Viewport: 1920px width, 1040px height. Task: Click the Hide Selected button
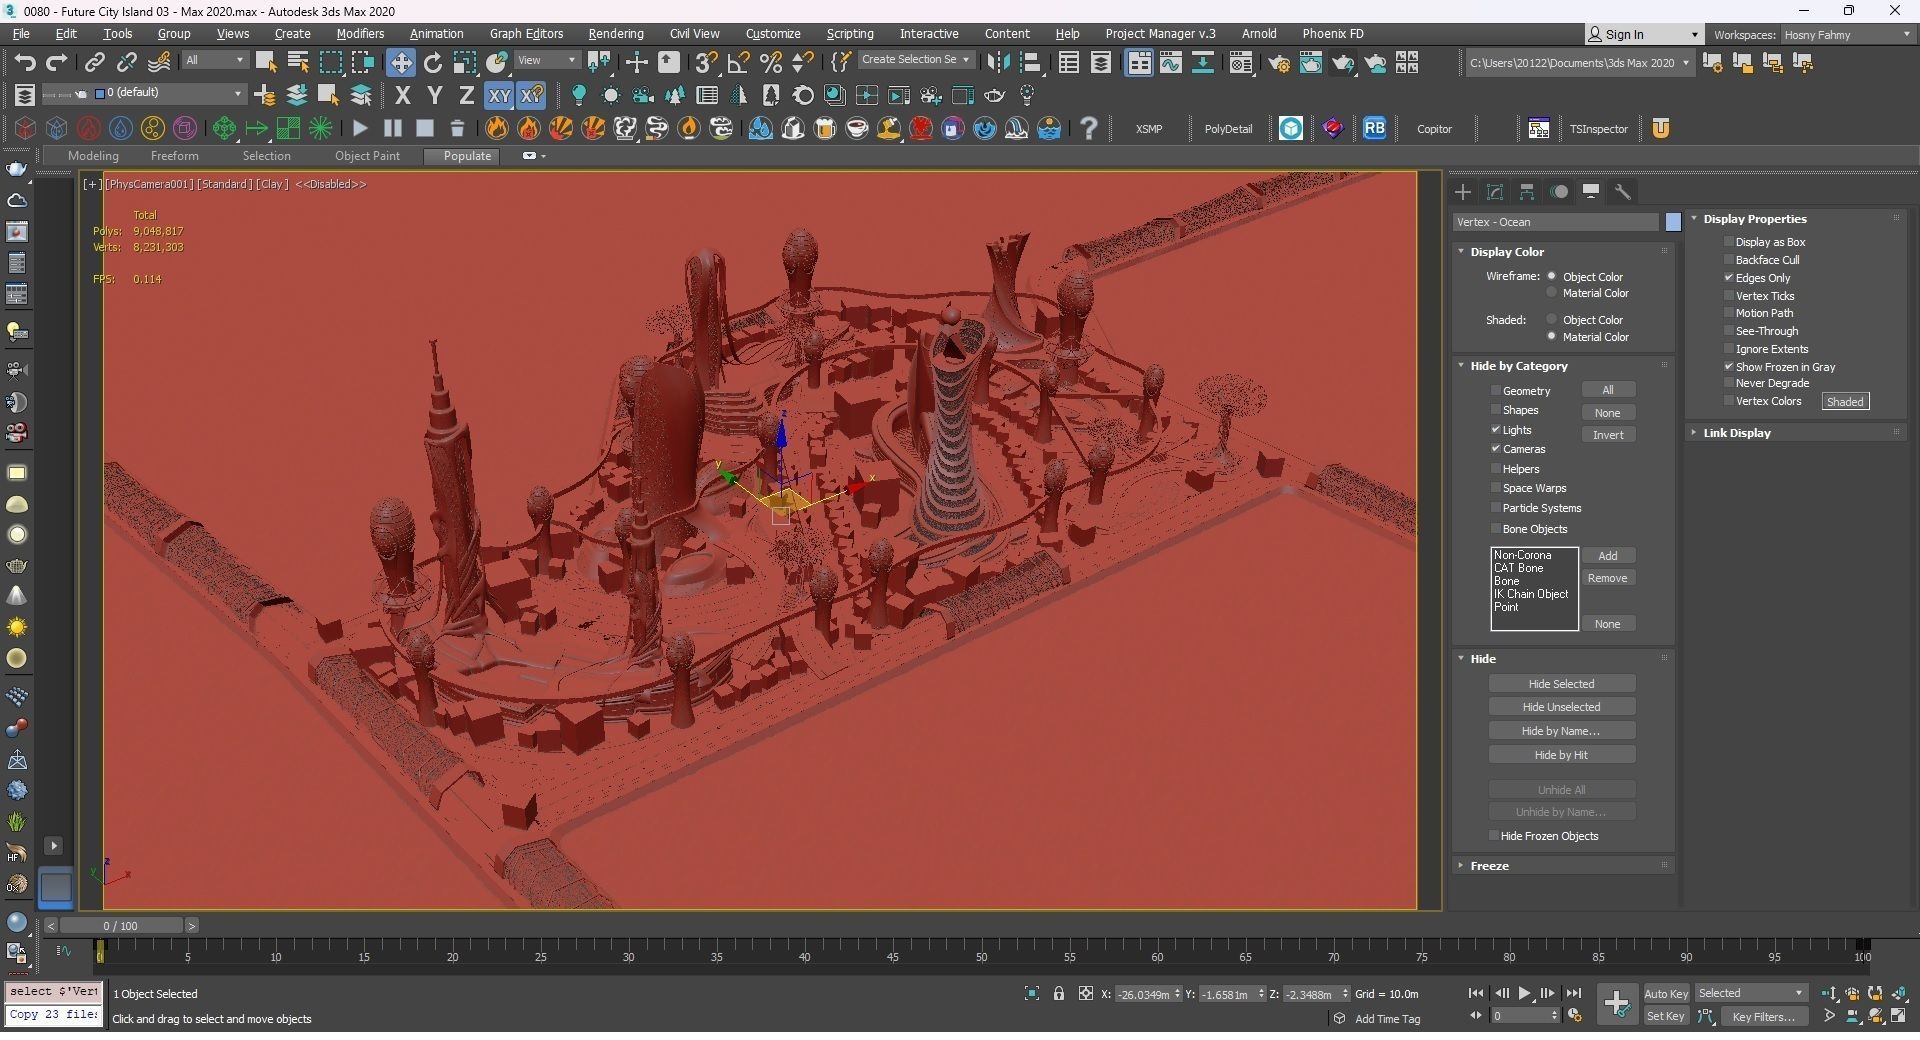click(1562, 684)
